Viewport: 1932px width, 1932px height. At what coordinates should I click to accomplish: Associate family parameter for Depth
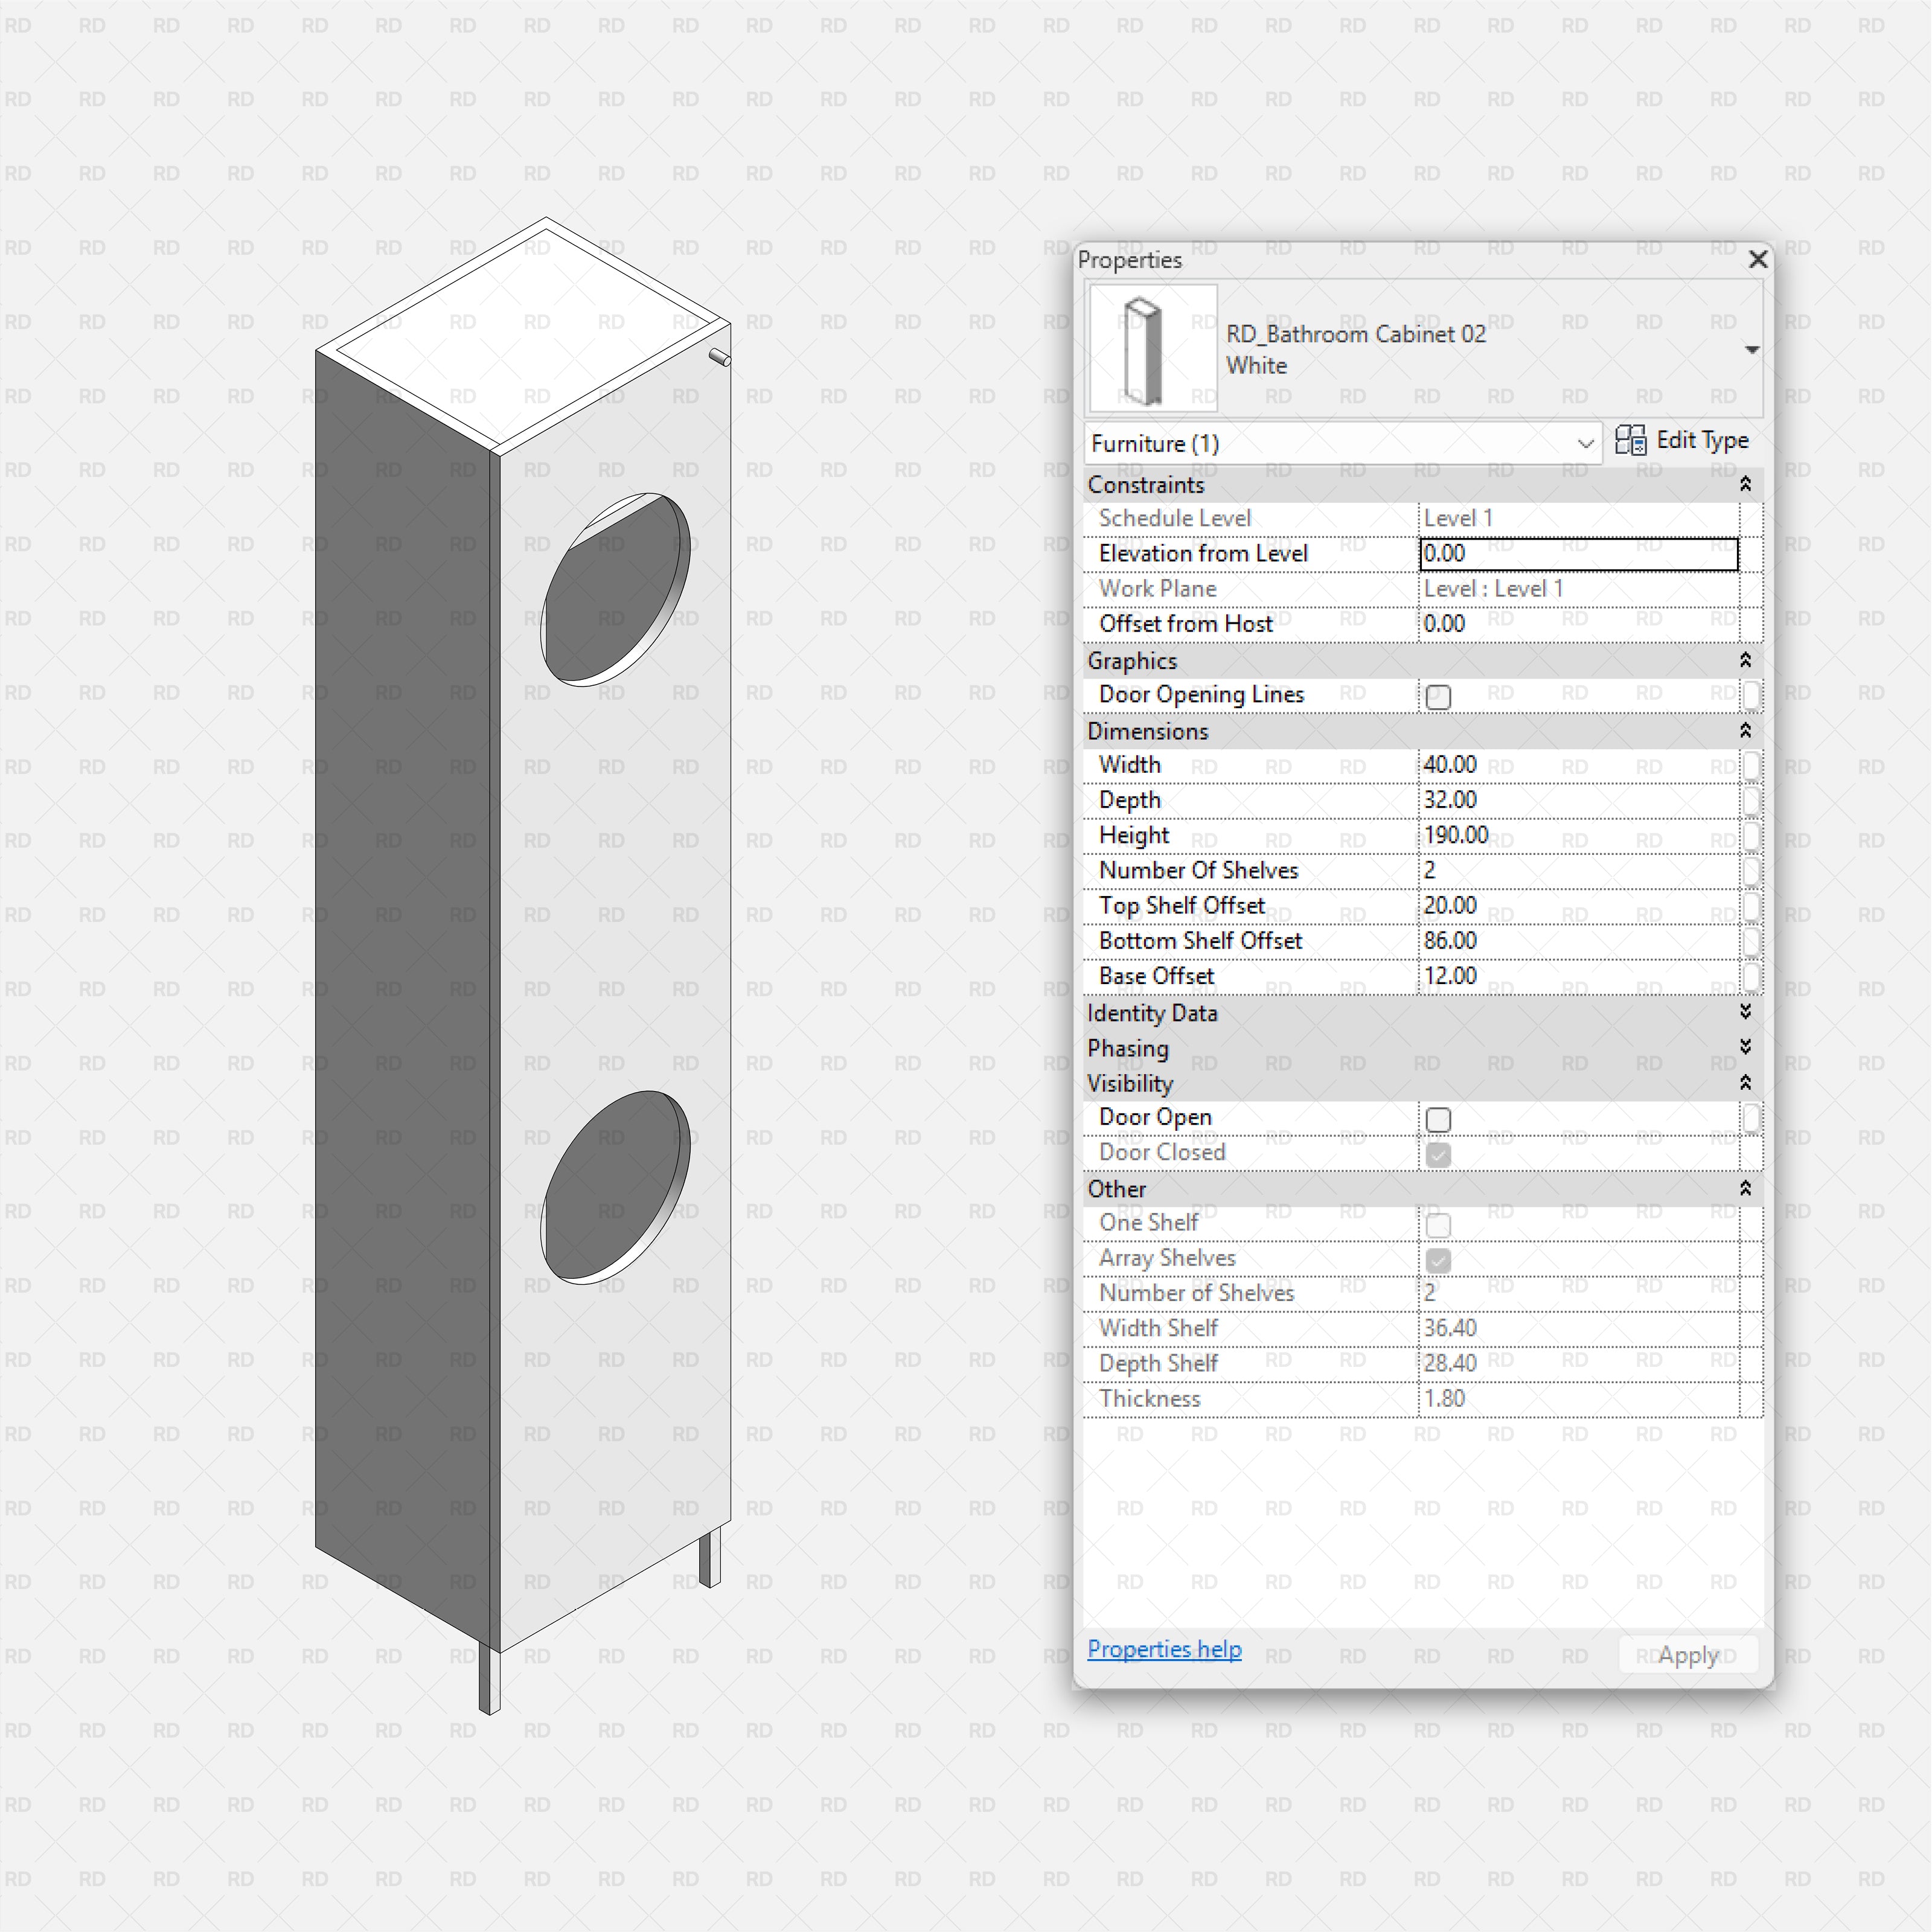point(1751,800)
